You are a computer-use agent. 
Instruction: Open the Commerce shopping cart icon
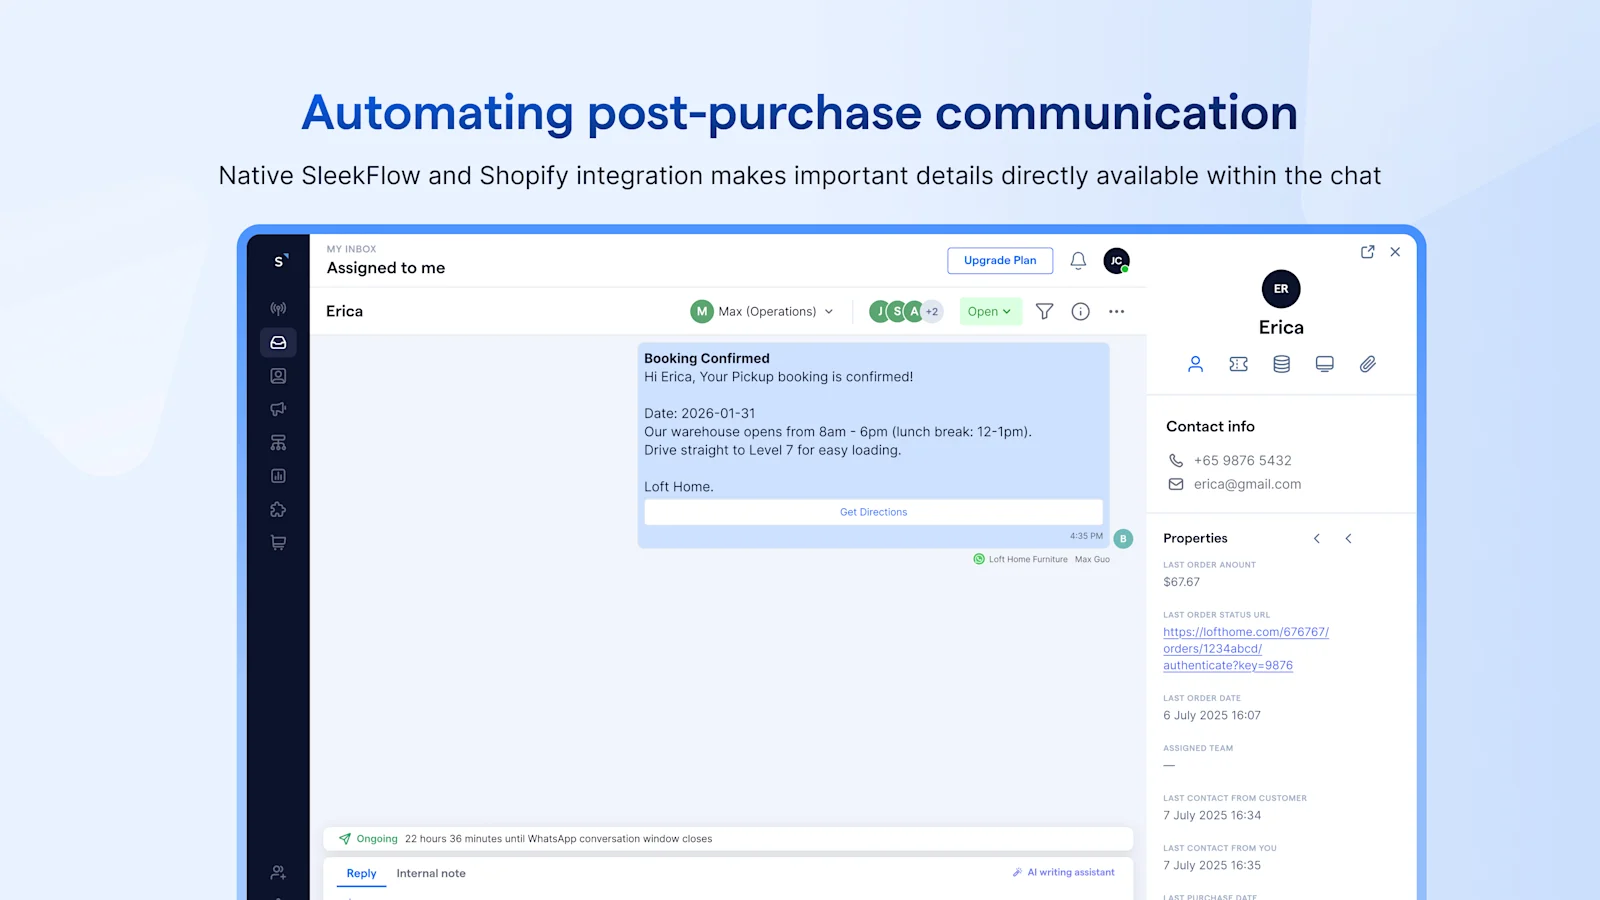point(278,543)
